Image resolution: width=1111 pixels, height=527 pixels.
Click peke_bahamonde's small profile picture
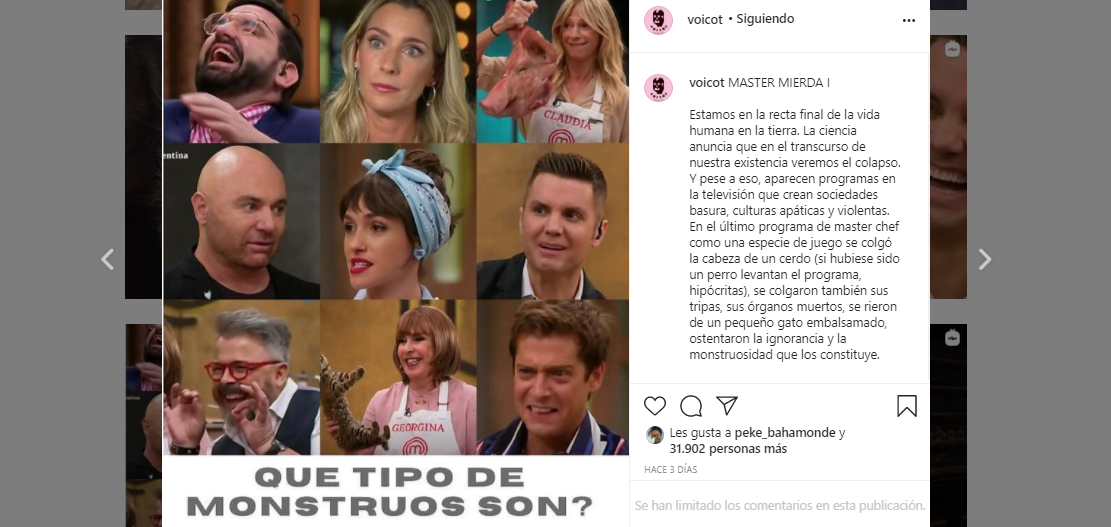[x=655, y=435]
